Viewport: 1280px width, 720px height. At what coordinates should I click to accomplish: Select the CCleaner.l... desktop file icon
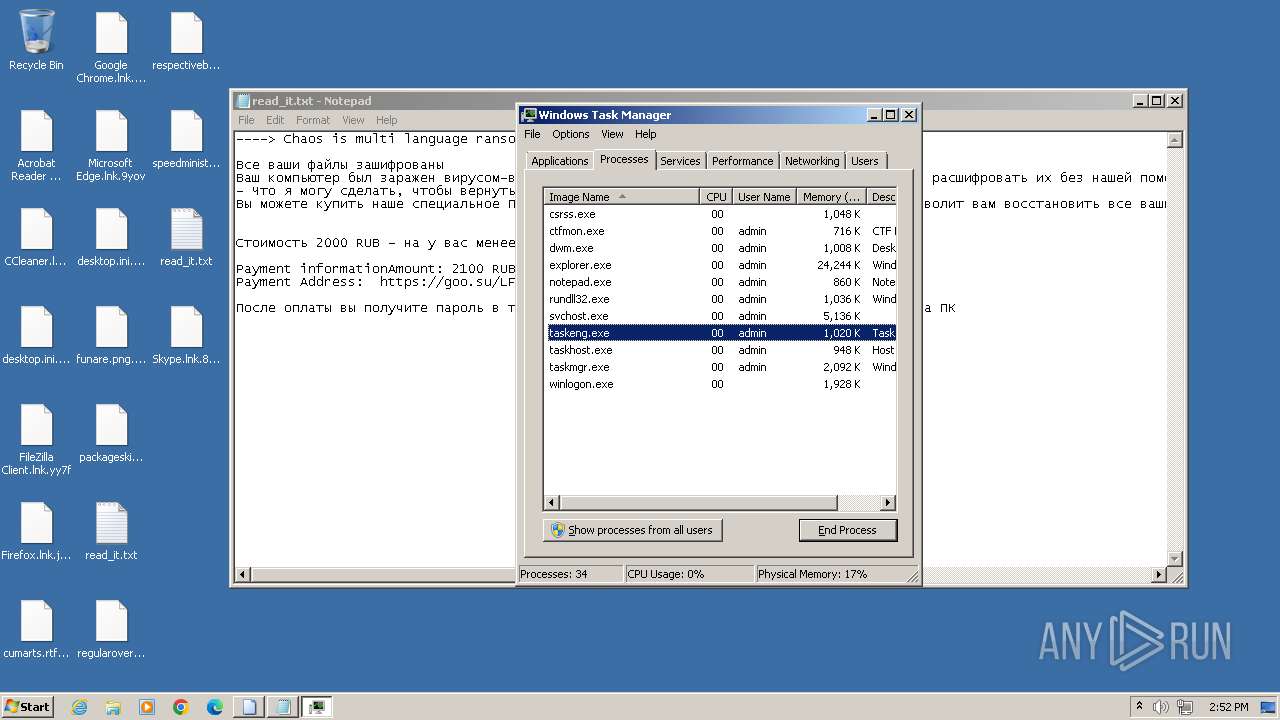pyautogui.click(x=36, y=237)
